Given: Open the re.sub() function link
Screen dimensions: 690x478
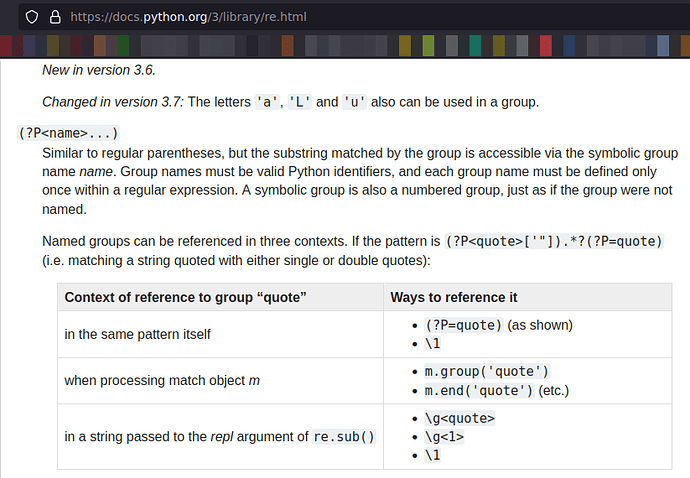Looking at the screenshot, I should [x=344, y=437].
